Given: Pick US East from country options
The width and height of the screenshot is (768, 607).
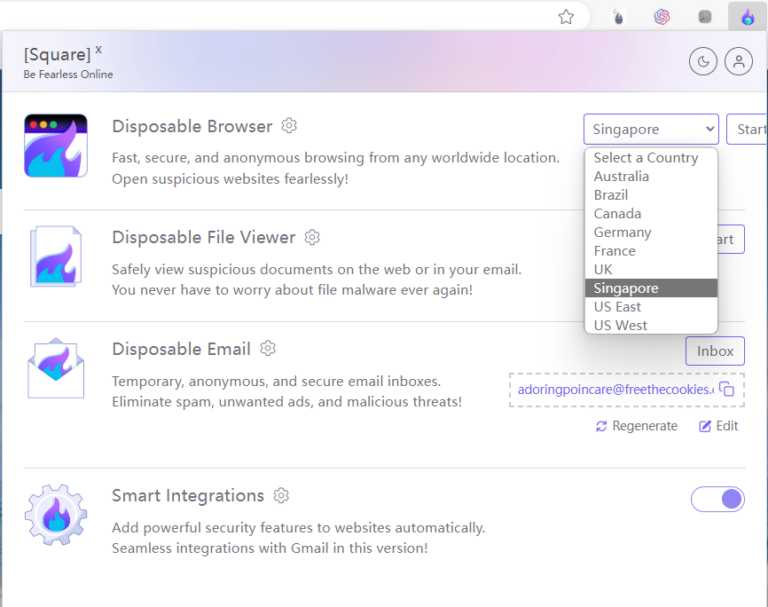Looking at the screenshot, I should coord(617,307).
